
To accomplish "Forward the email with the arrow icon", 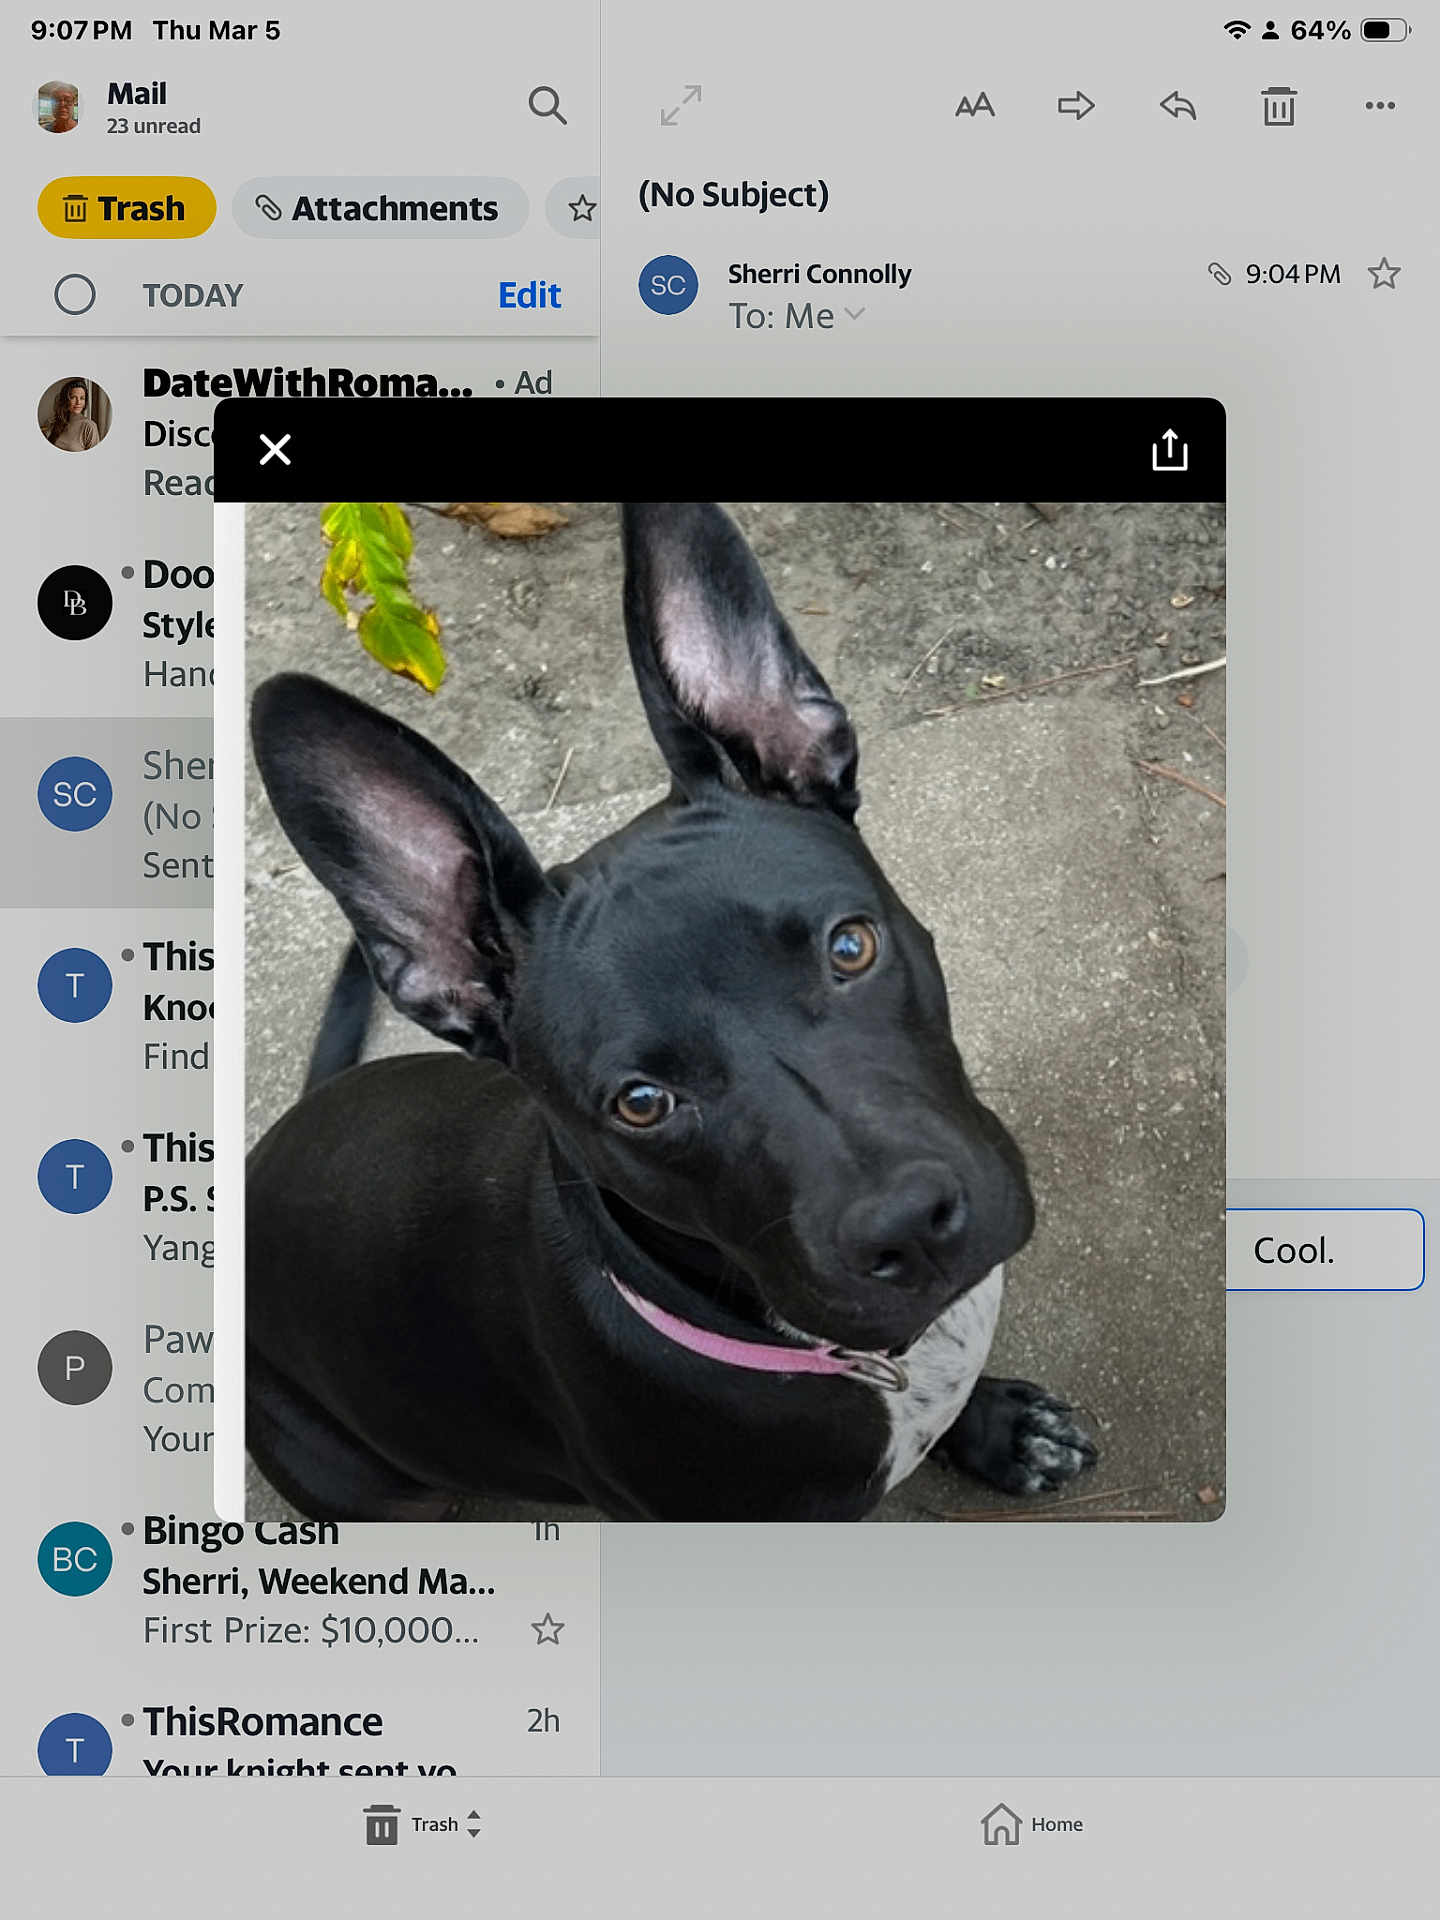I will [1076, 105].
